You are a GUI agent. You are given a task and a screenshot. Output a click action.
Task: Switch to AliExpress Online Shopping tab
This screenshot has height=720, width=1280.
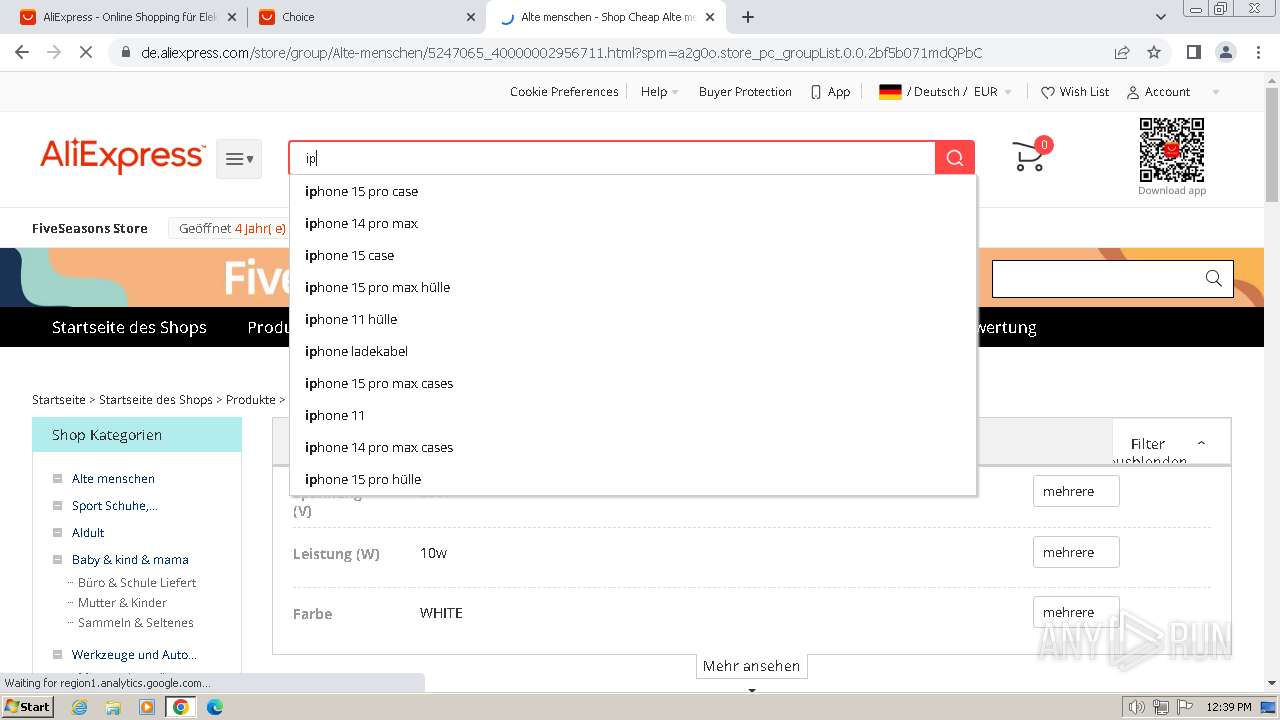coord(128,17)
